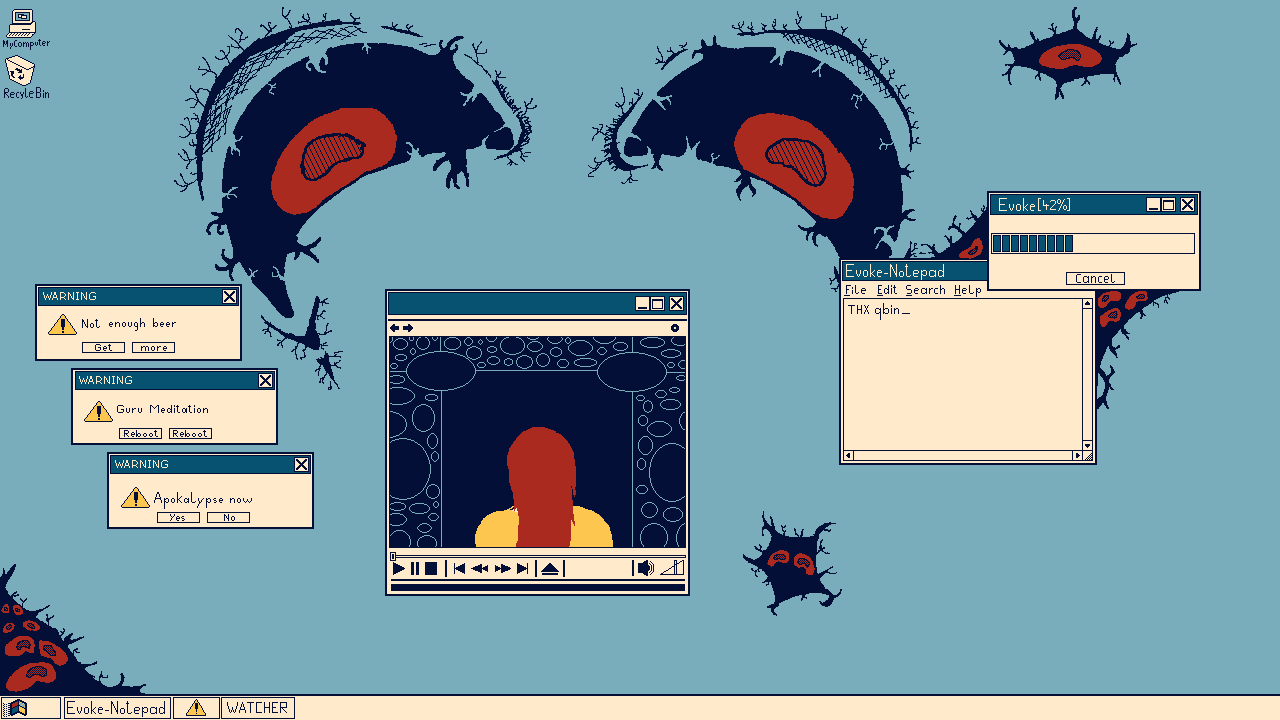This screenshot has height=720, width=1280.
Task: Click the volume level ramp control
Action: (x=672, y=568)
